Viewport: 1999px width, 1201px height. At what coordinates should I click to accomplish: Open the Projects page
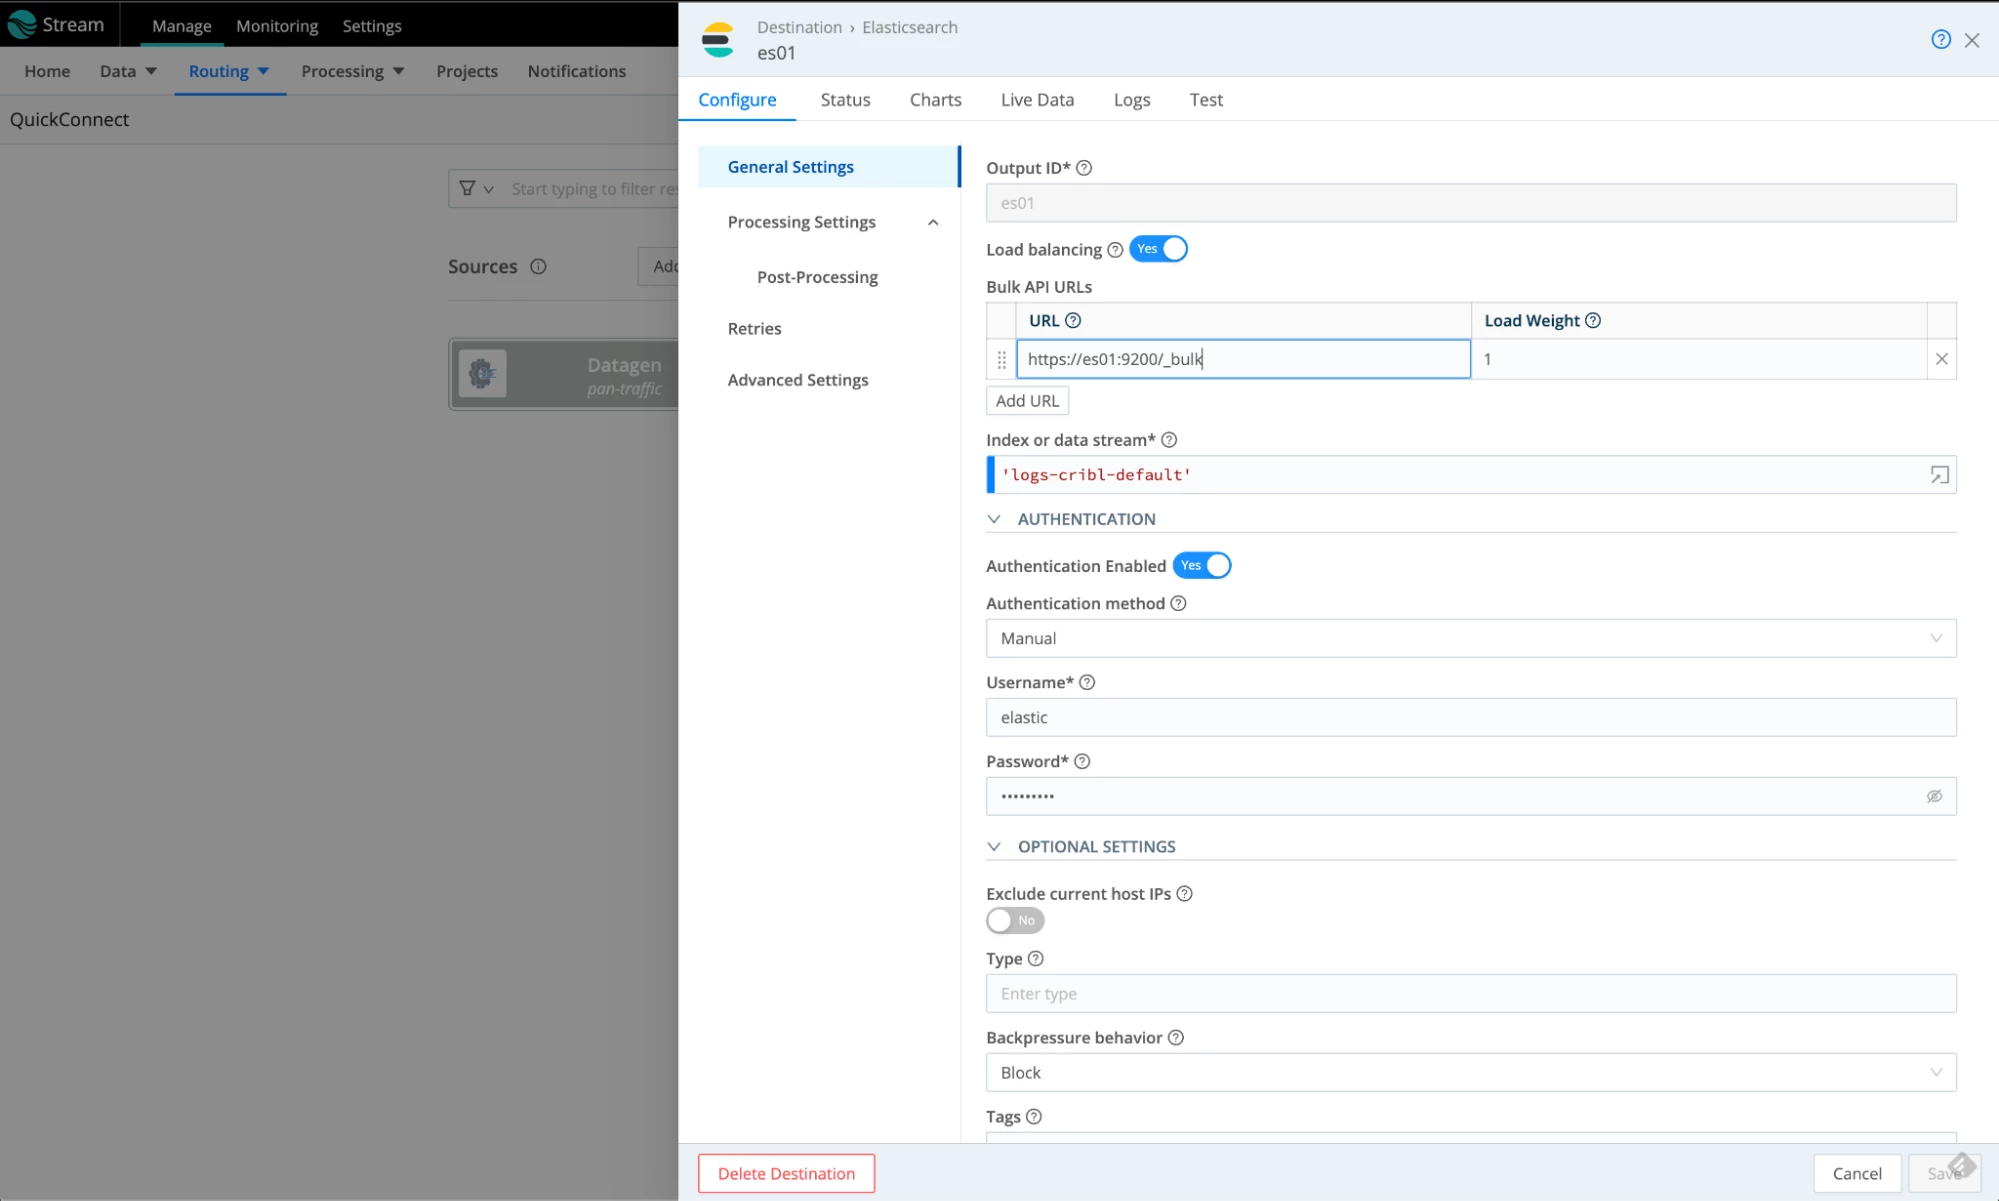[466, 71]
